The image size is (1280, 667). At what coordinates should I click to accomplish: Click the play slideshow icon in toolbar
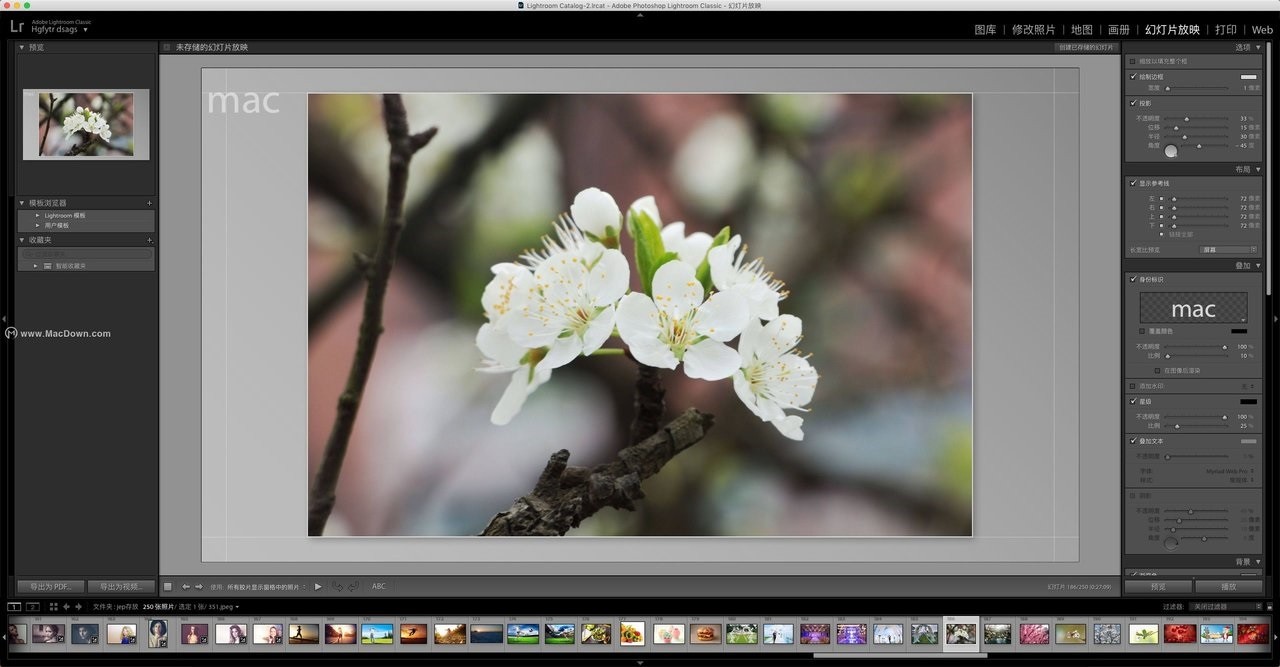point(317,586)
